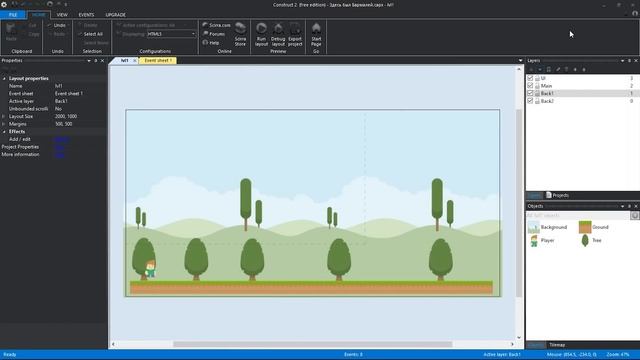Open Help in the Online group
Screen dimensions: 640x360
click(211, 42)
